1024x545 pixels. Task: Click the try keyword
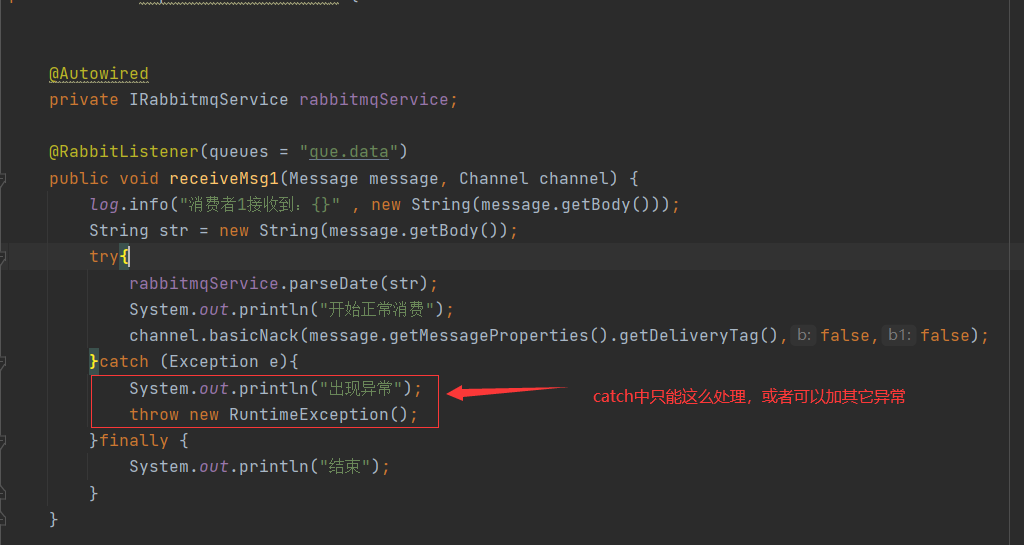pos(104,257)
